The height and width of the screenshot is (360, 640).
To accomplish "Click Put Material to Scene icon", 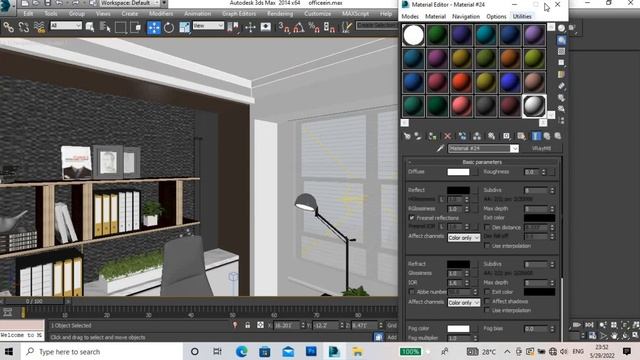I will coord(417,136).
